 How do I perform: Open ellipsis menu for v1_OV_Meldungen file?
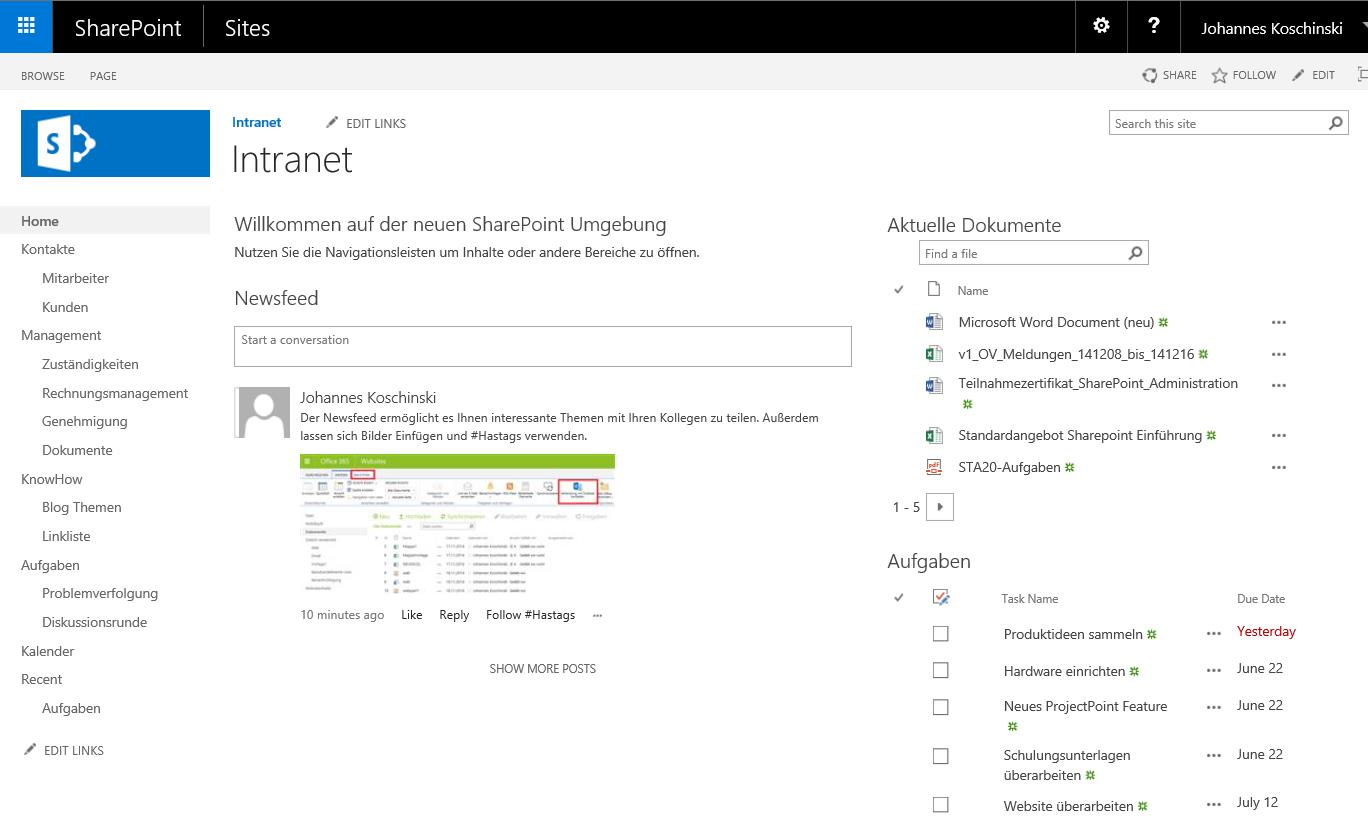[x=1278, y=355]
